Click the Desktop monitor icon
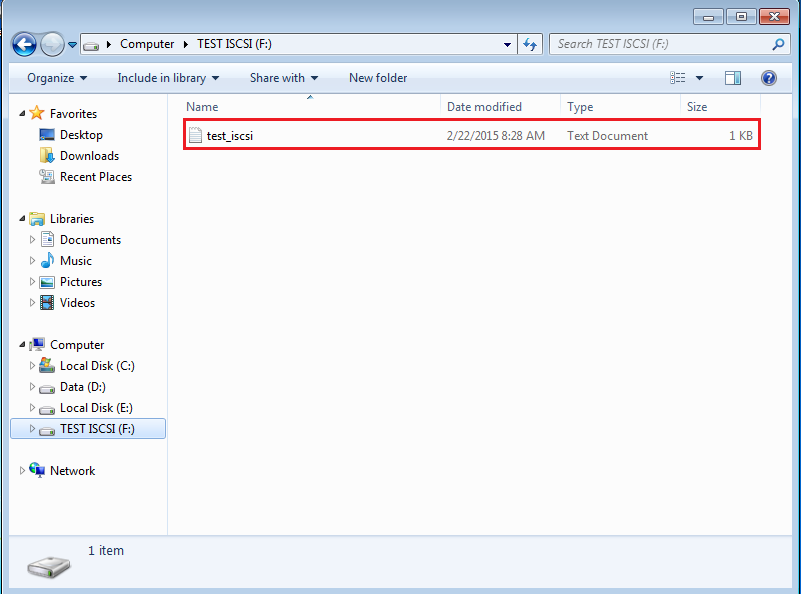This screenshot has height=594, width=801. click(47, 135)
